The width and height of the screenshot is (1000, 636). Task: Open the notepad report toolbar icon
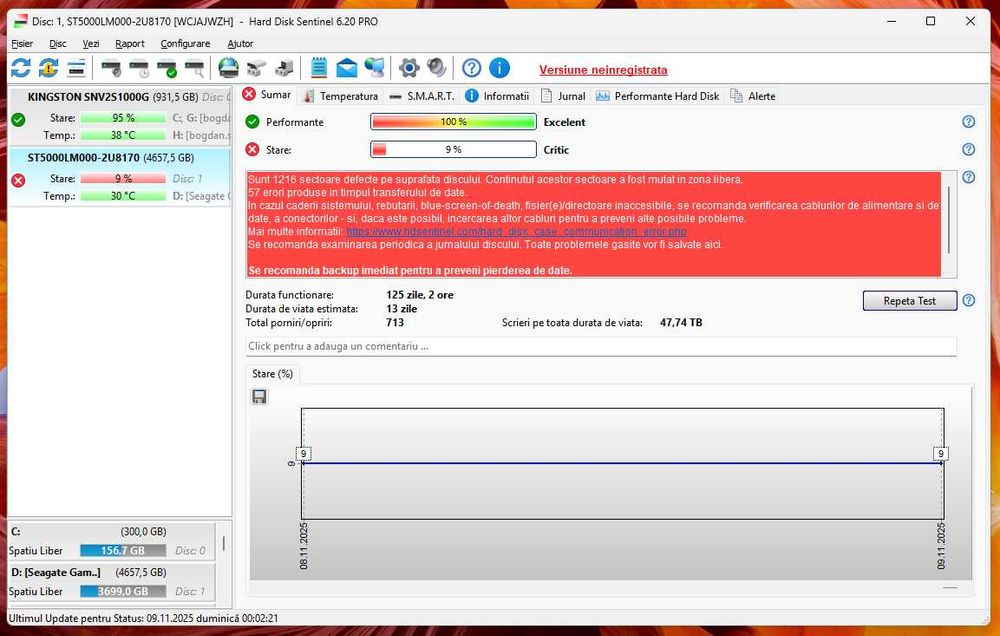[319, 68]
